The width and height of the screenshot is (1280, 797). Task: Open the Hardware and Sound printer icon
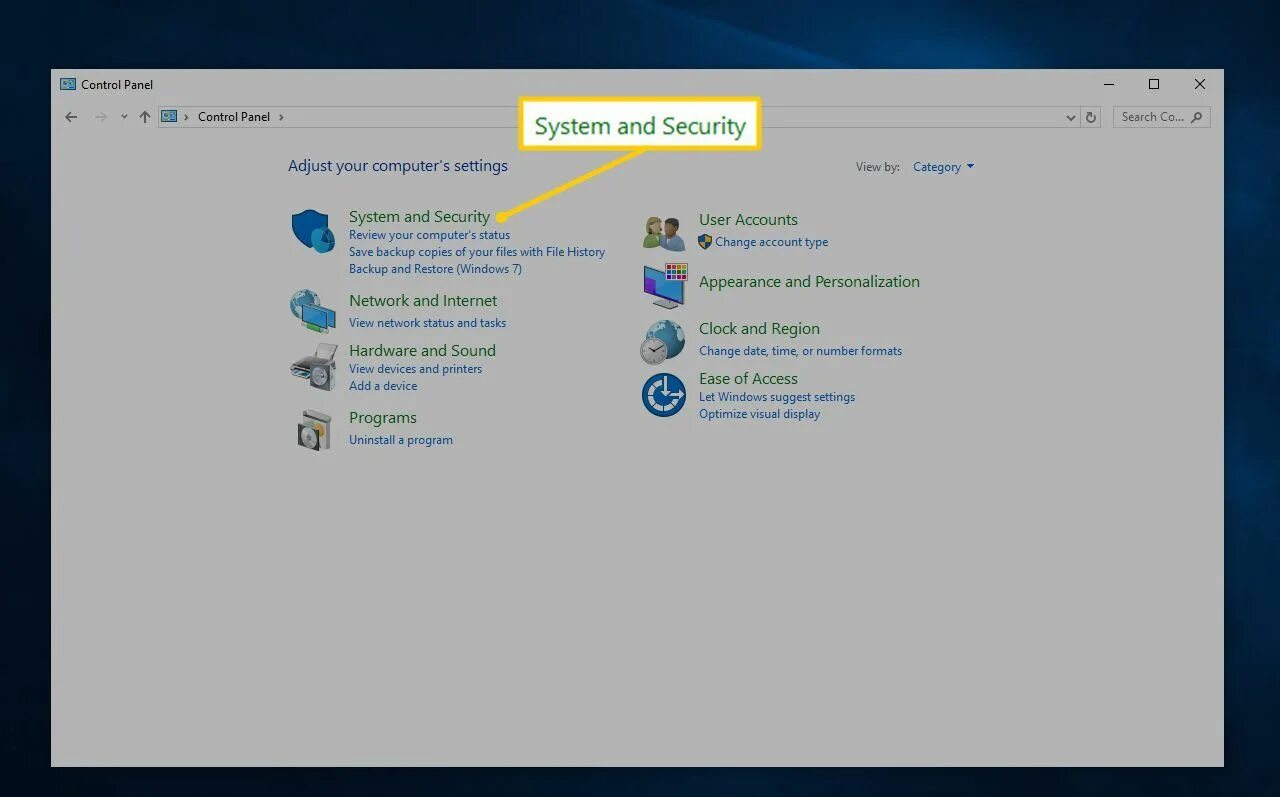[x=313, y=367]
